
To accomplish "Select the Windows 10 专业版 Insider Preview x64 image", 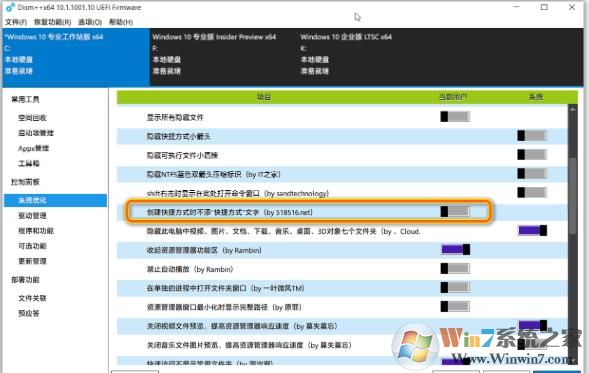I will [223, 57].
